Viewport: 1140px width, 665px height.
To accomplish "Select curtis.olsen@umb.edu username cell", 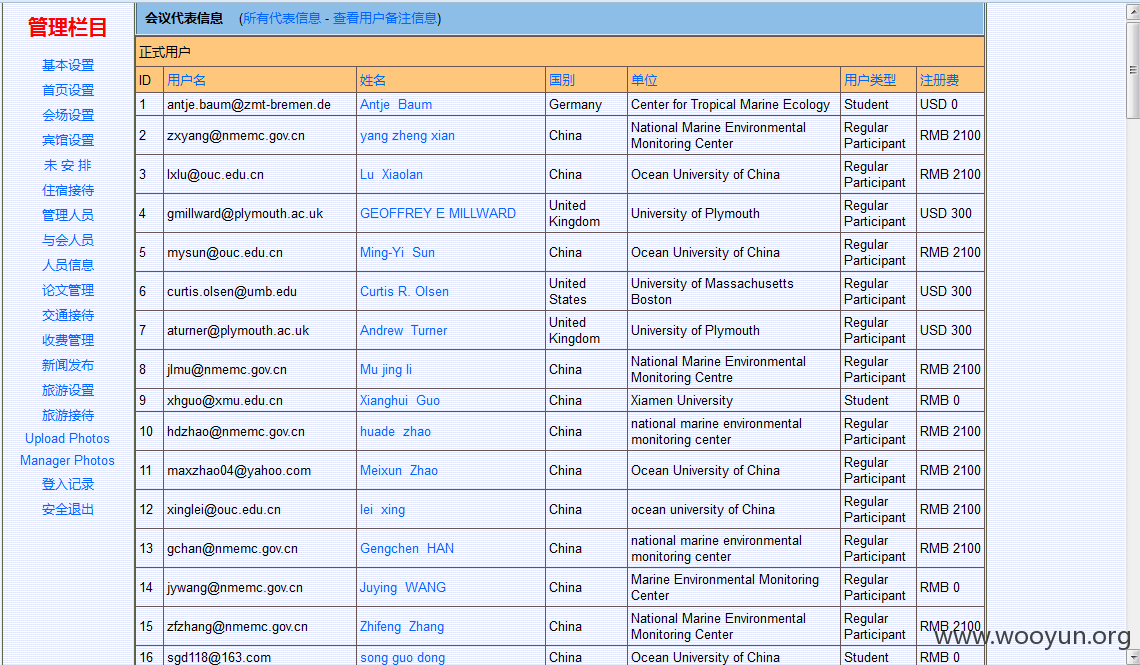I will [x=260, y=291].
